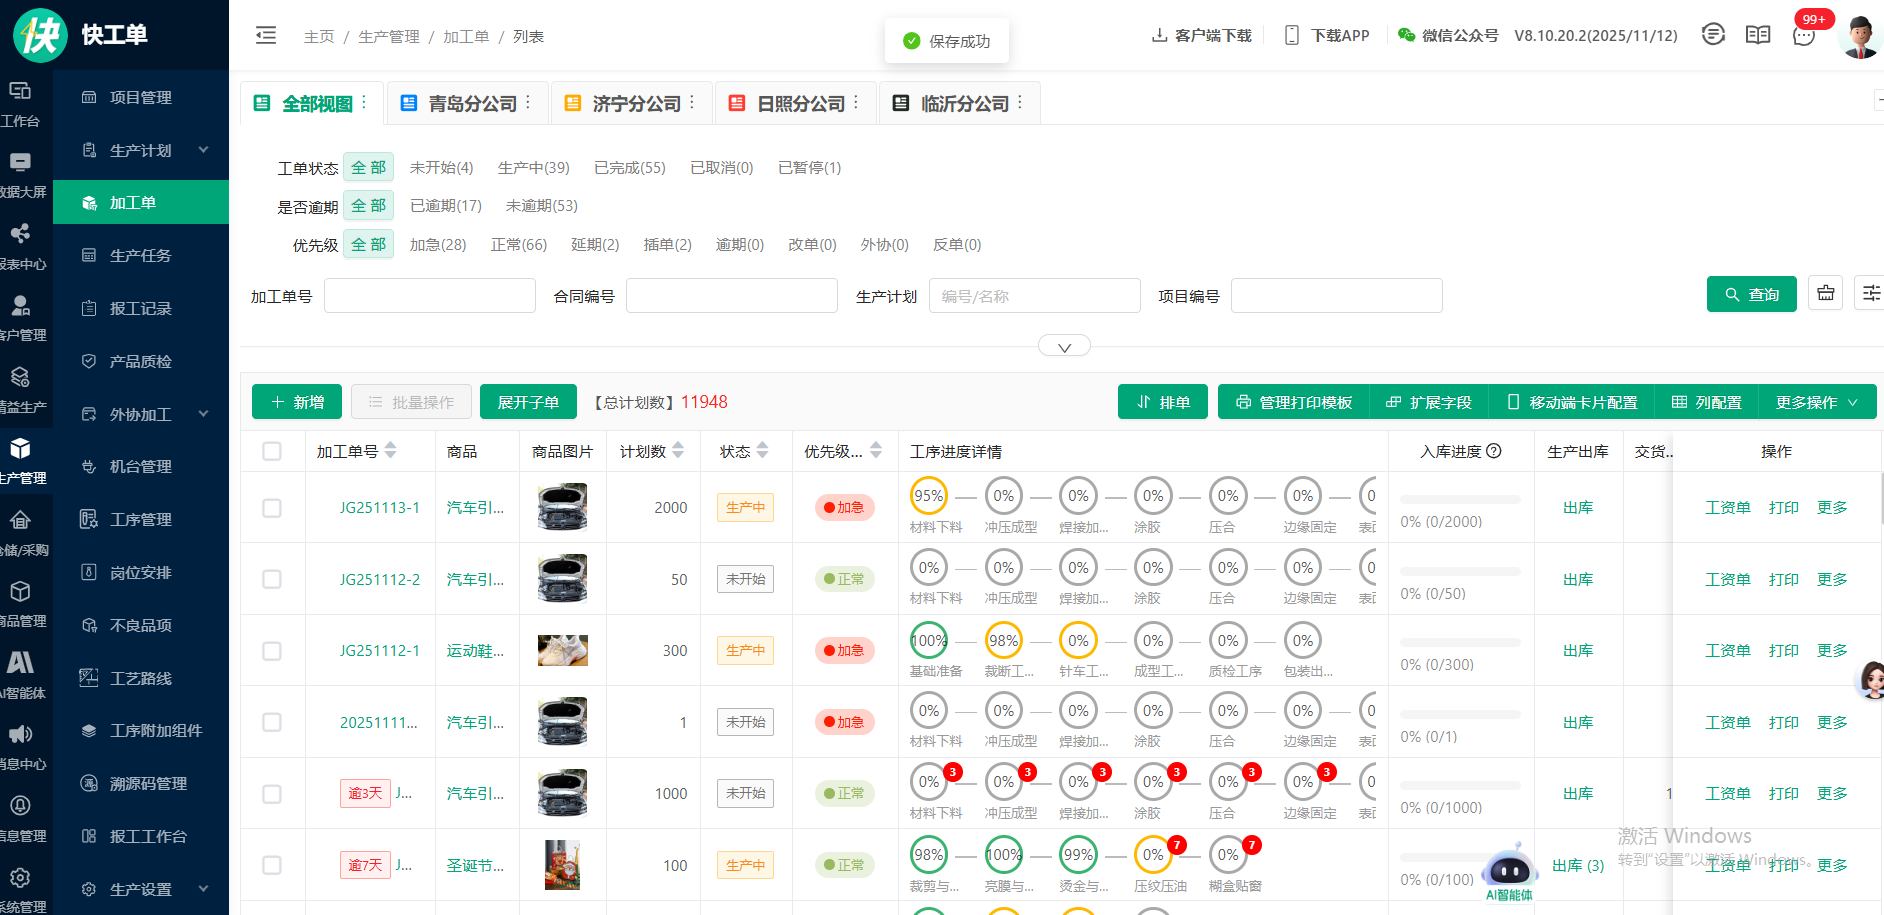The image size is (1884, 915).
Task: Click the reset filter icon next to 查询
Action: tap(1825, 294)
